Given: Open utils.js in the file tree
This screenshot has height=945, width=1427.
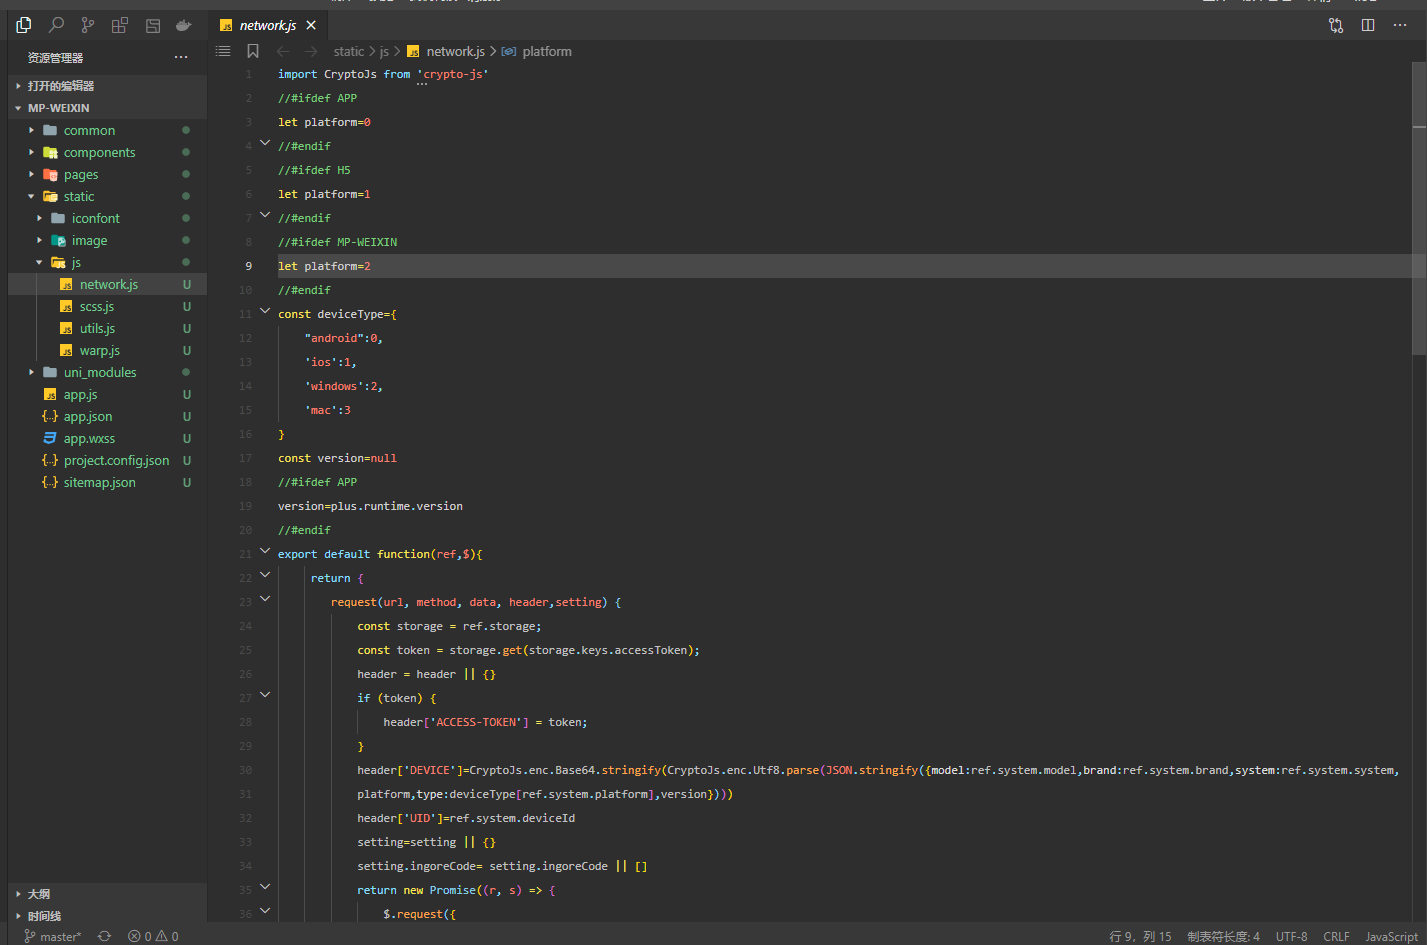Looking at the screenshot, I should pos(97,328).
